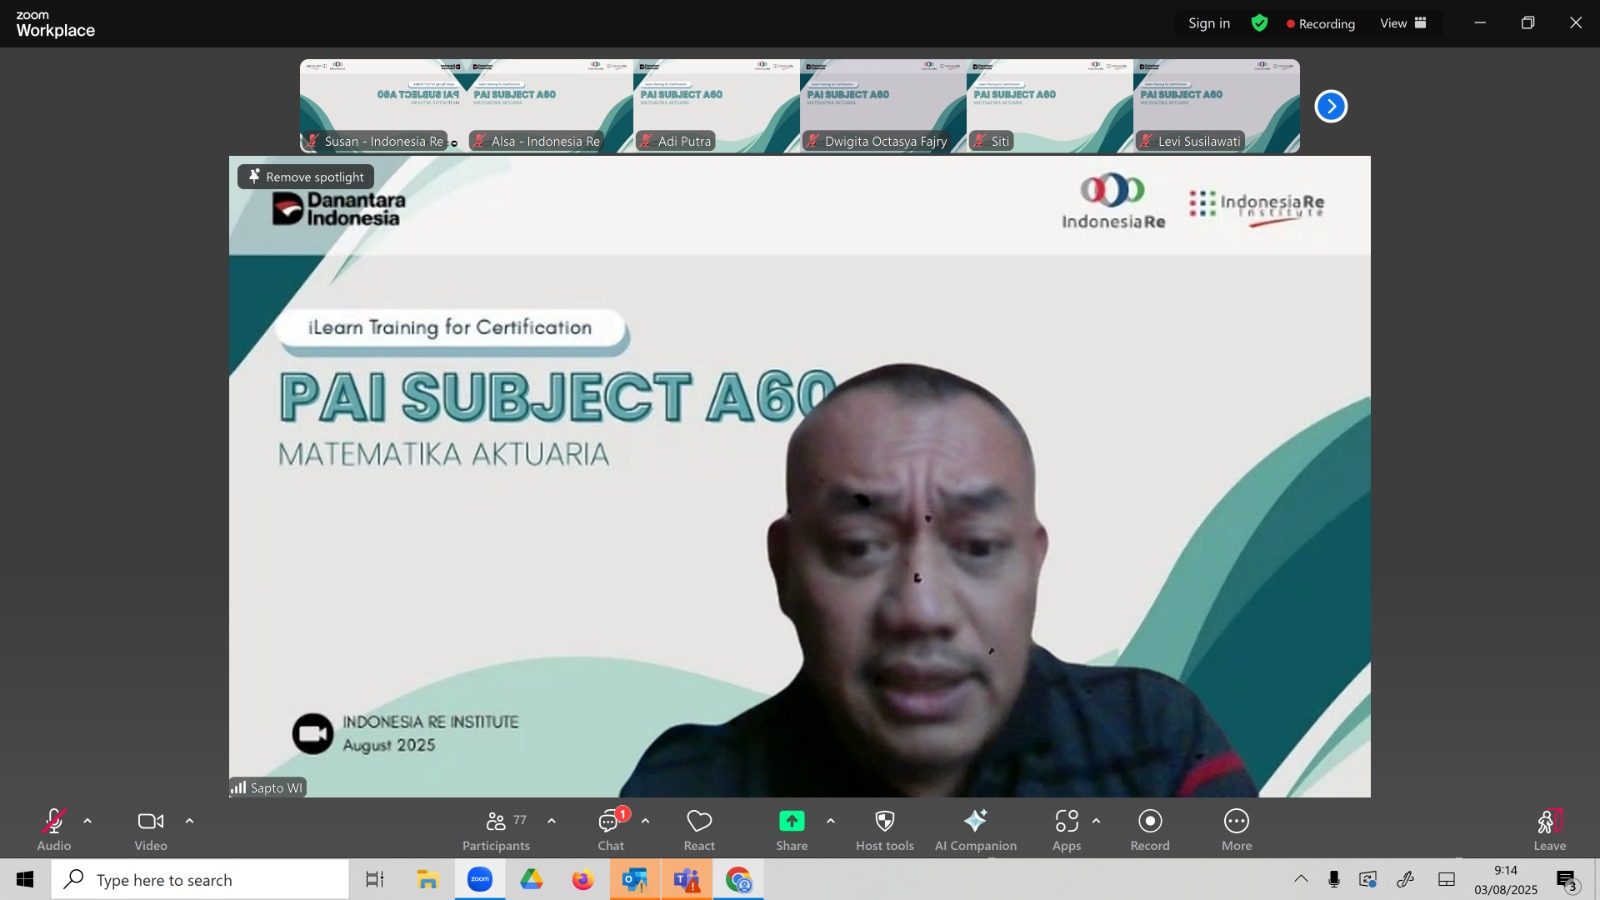
Task: Select Levi Susilawati's video thumbnail
Action: [x=1216, y=105]
